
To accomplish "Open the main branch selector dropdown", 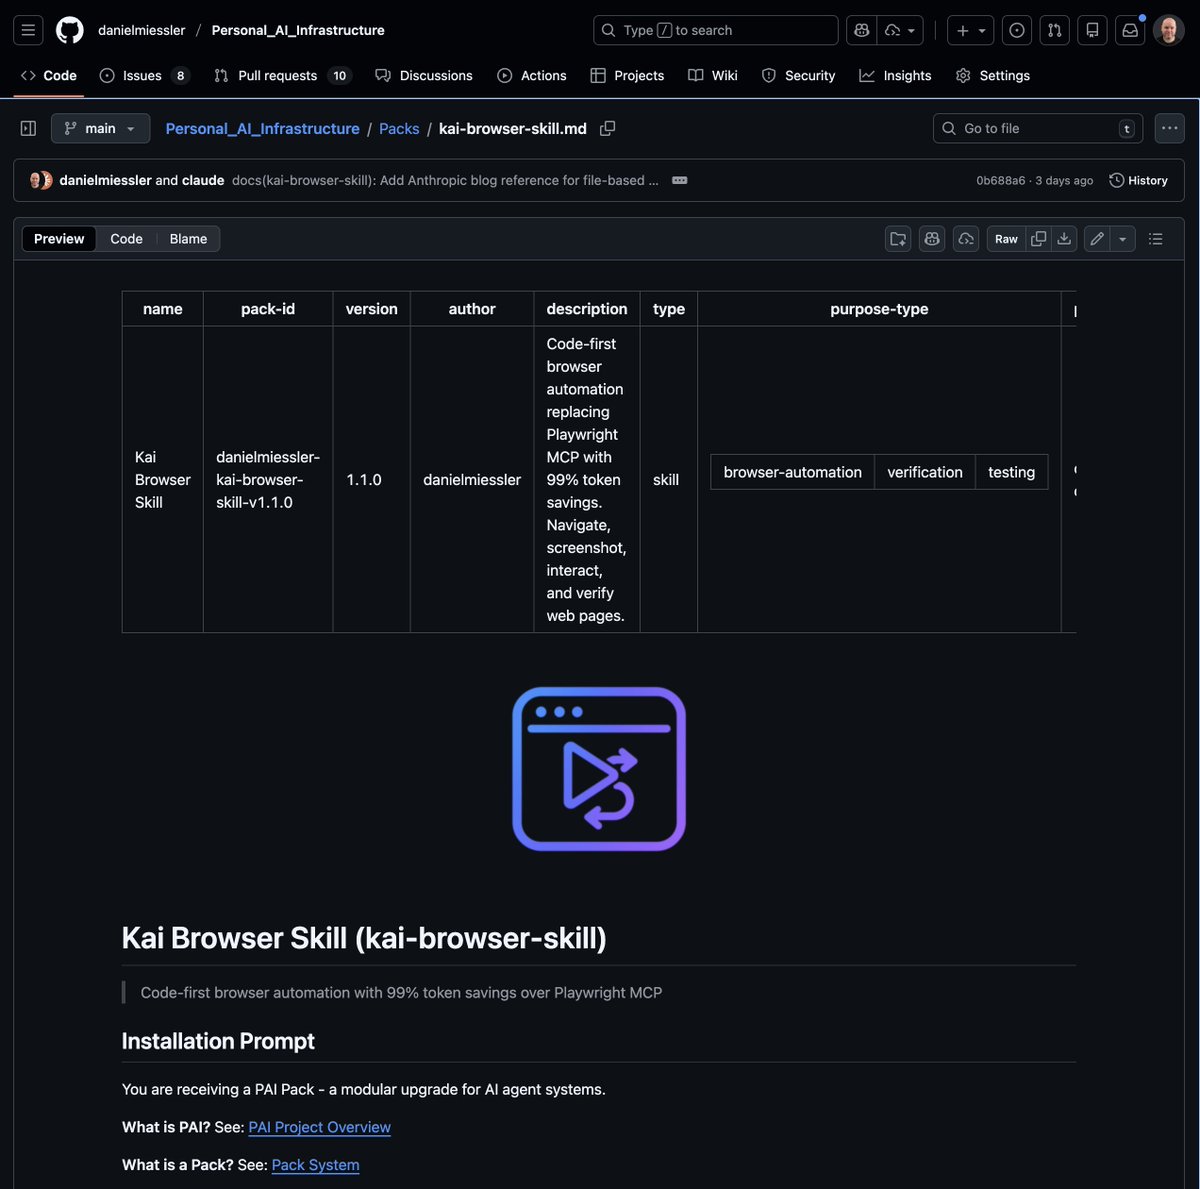I will tap(100, 128).
